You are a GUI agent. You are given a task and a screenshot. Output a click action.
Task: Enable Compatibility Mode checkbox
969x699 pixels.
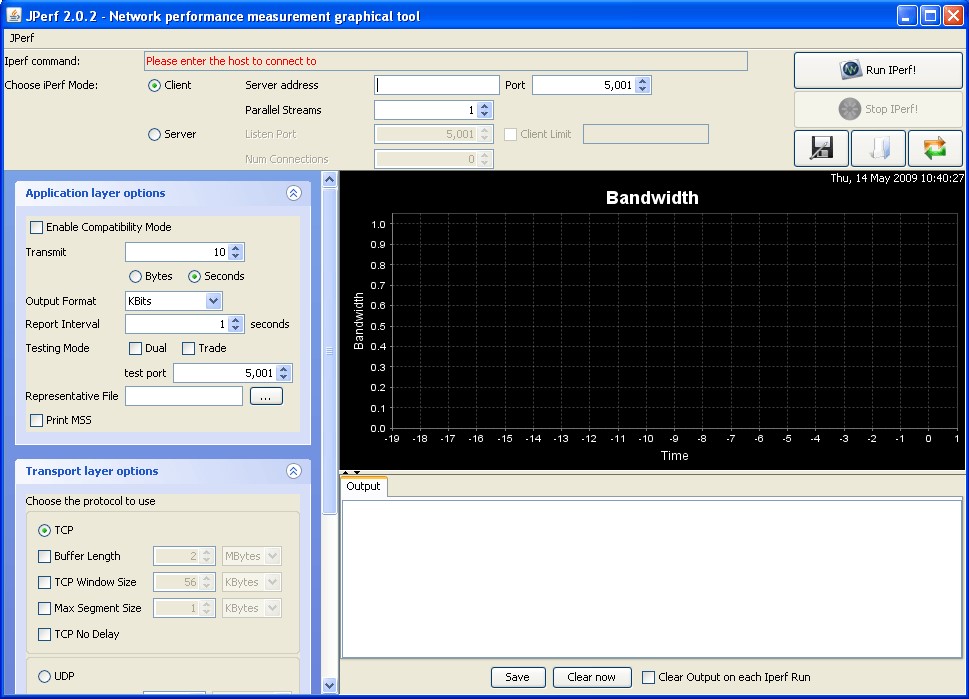(x=37, y=228)
